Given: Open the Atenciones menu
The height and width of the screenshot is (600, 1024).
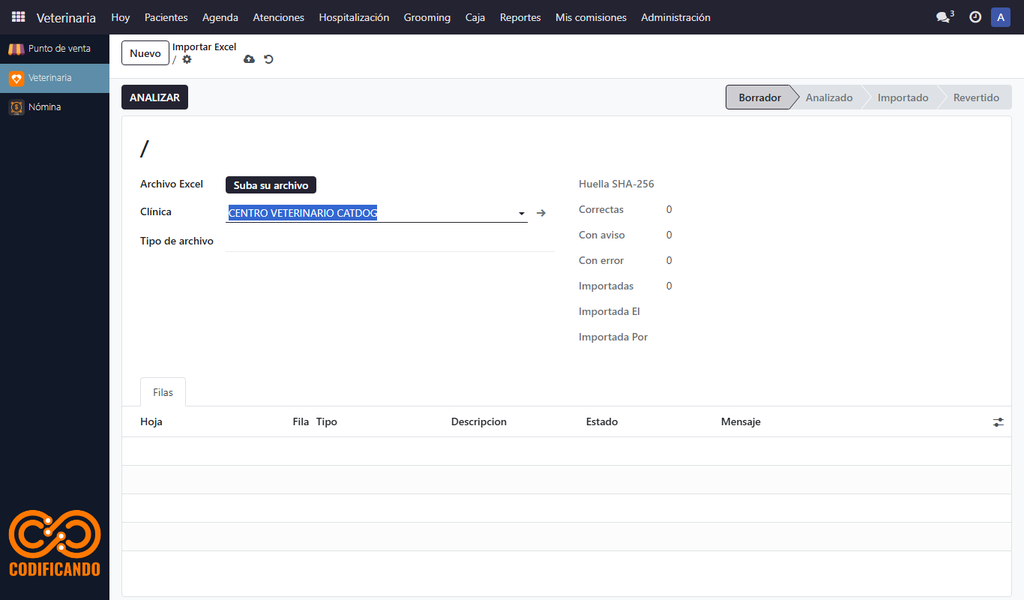Looking at the screenshot, I should point(278,17).
